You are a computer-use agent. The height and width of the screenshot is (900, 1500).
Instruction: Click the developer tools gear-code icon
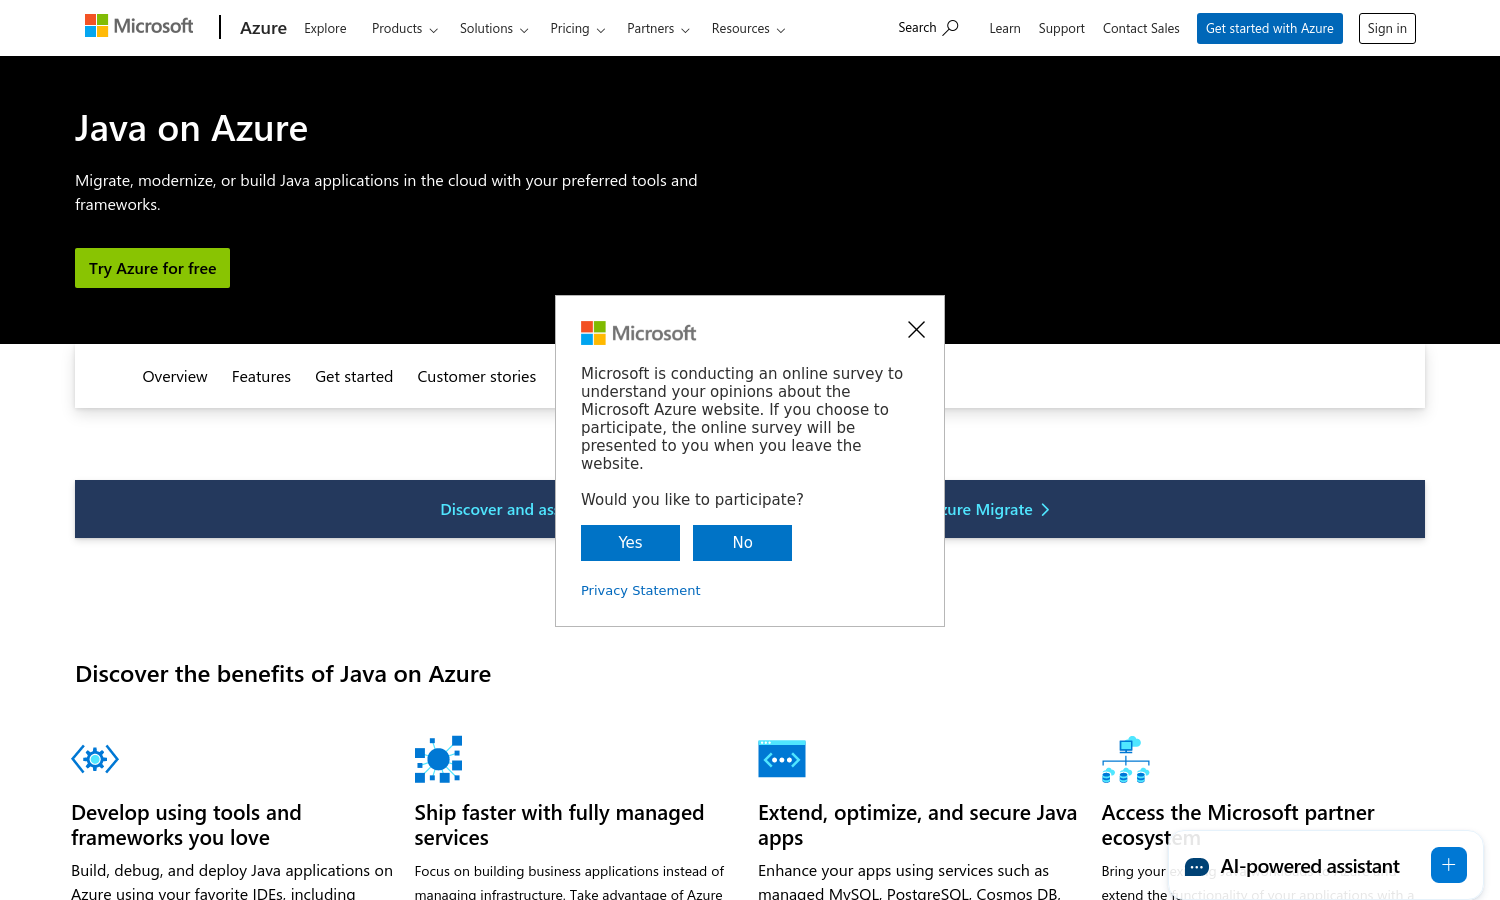[95, 760]
